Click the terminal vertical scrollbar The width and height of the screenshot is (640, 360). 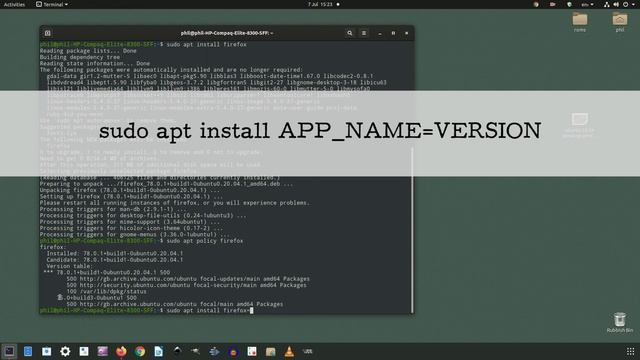click(412, 231)
